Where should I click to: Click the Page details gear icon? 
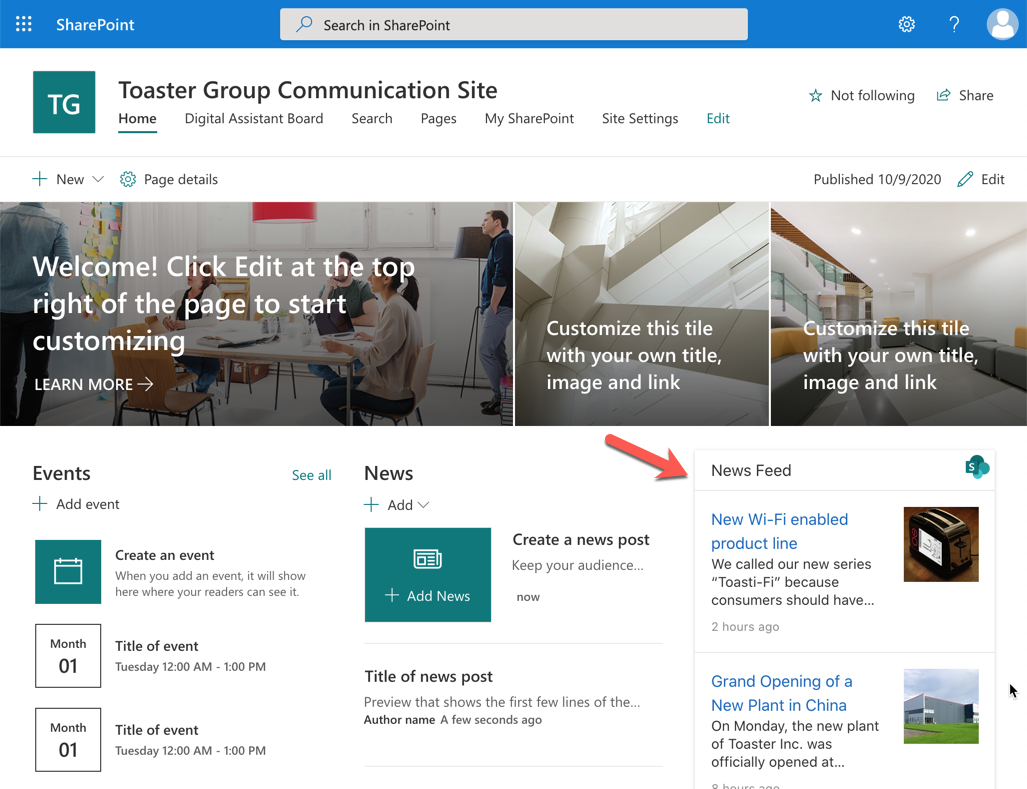128,179
